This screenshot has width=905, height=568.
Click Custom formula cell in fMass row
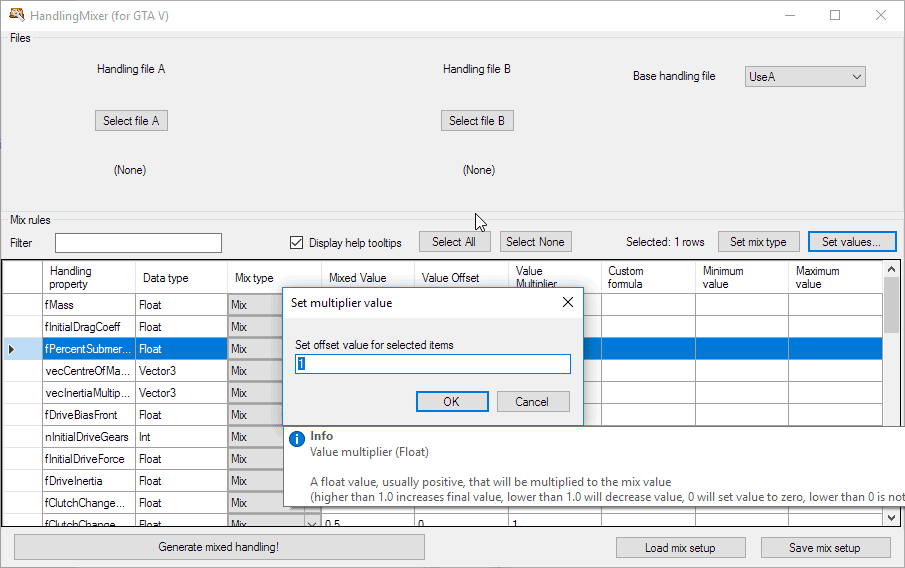point(648,305)
